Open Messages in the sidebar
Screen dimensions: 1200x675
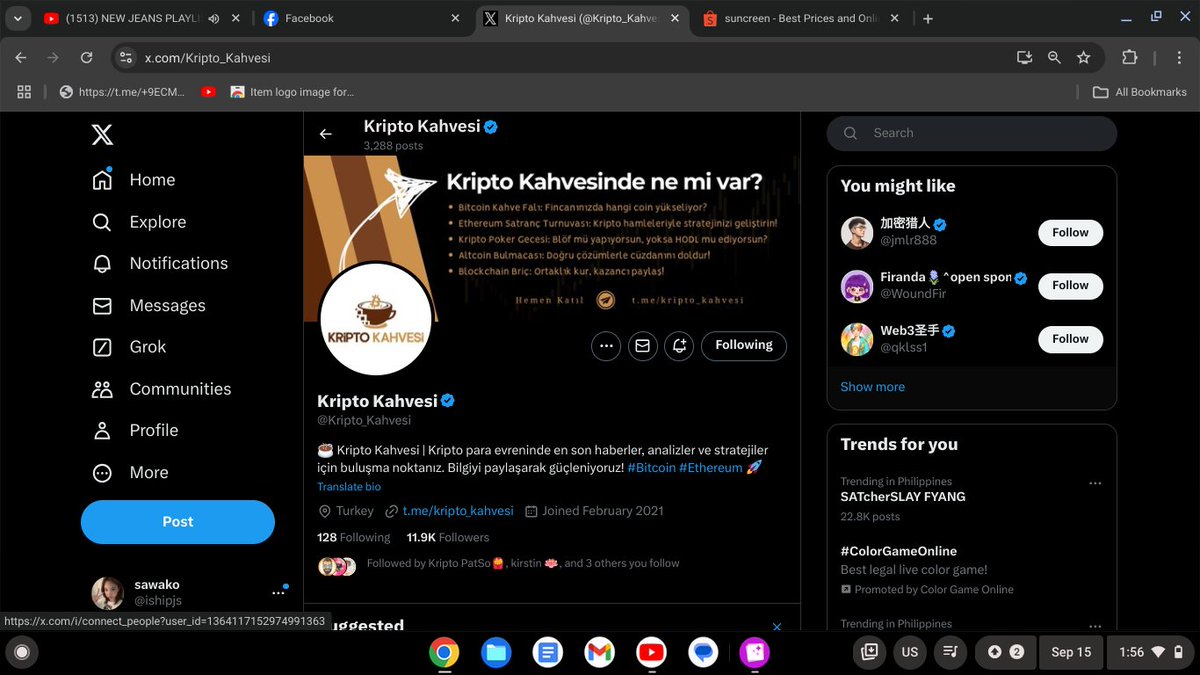point(149,305)
